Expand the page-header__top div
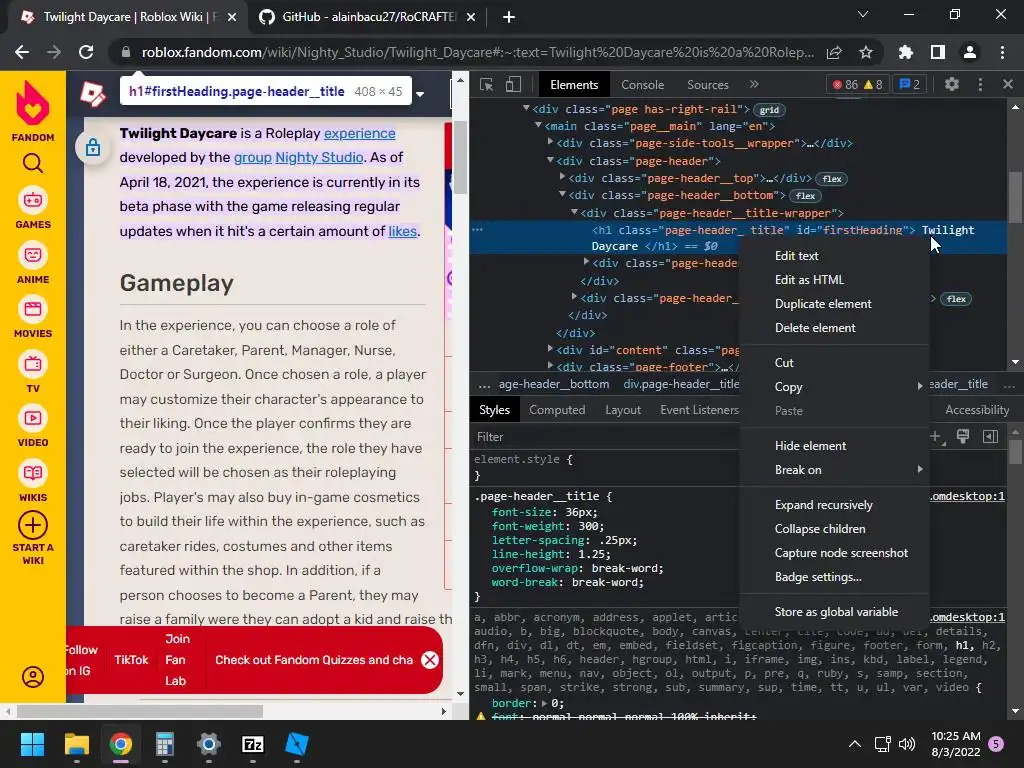 (562, 177)
